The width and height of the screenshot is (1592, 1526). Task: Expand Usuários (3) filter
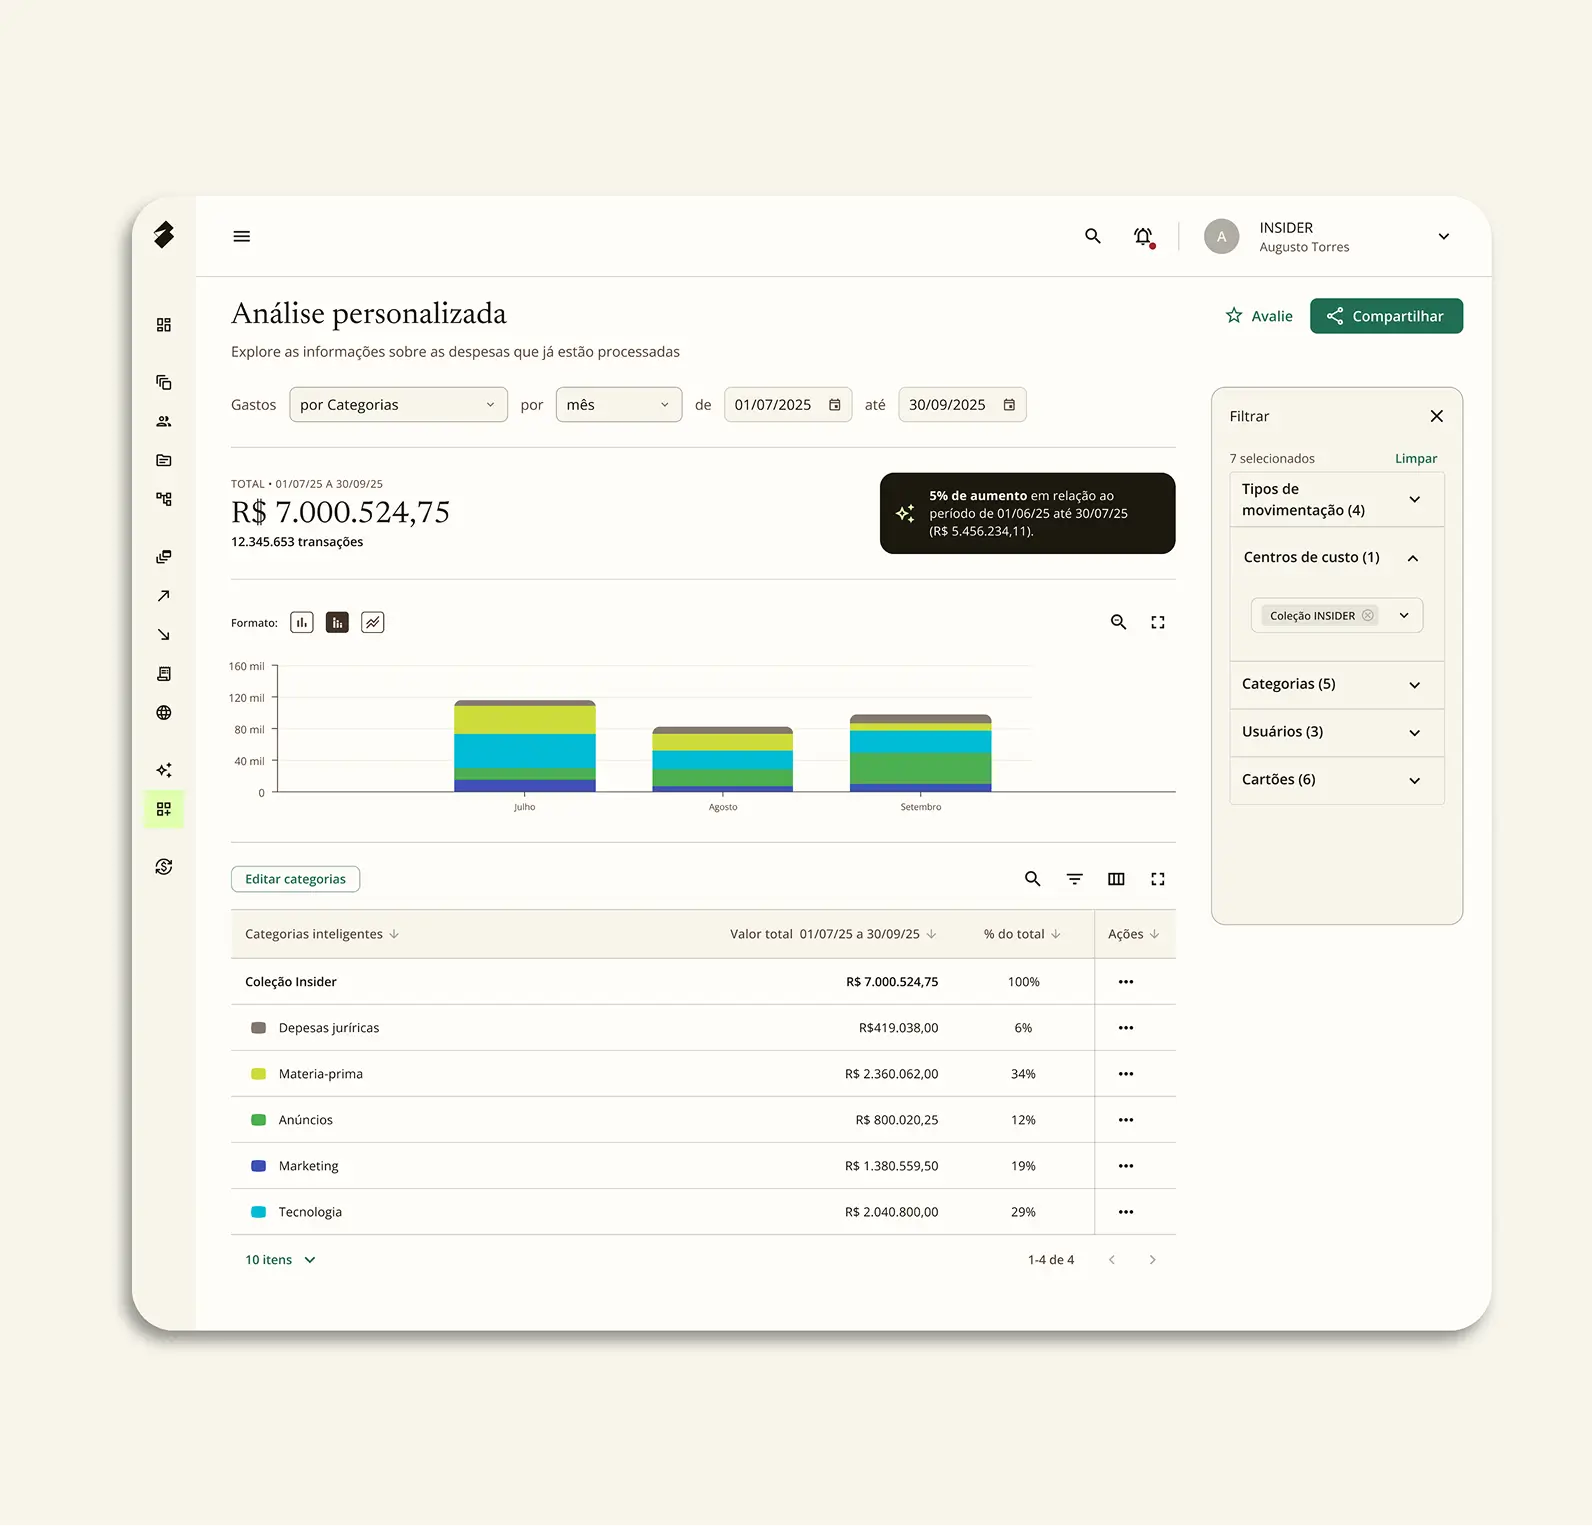[1337, 733]
